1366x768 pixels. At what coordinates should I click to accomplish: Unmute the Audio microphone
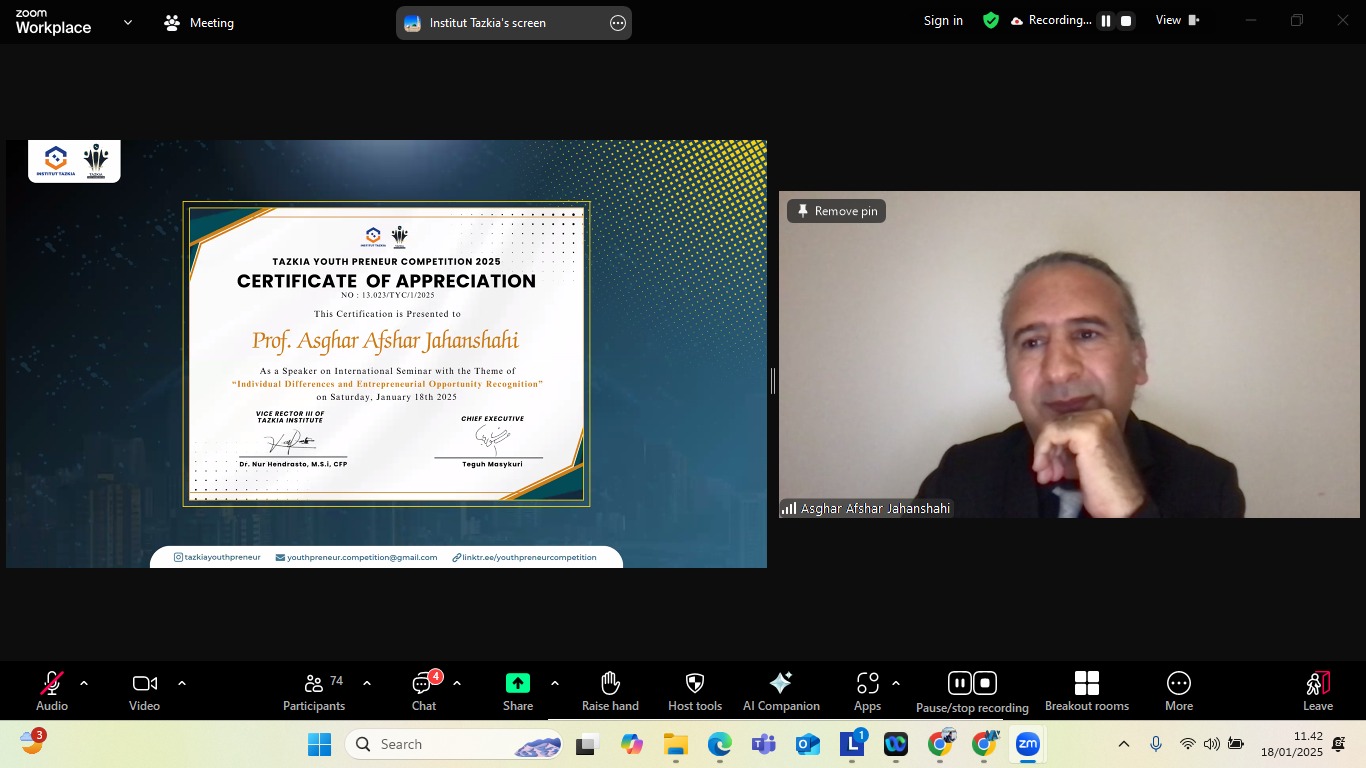52,691
